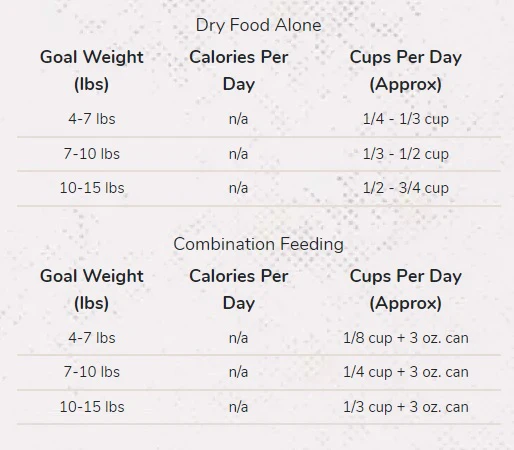Click the 'Combination Feeding' table title
The height and width of the screenshot is (450, 514).
pos(258,244)
